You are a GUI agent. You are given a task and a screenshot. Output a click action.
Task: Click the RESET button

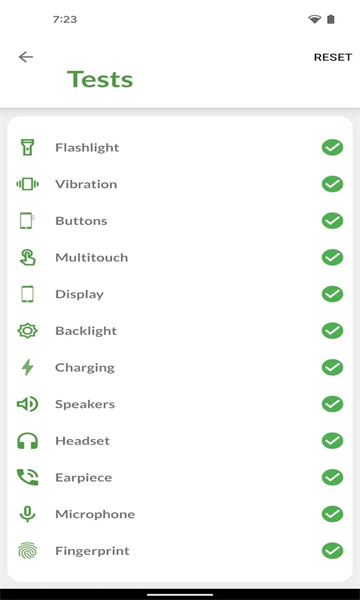332,57
